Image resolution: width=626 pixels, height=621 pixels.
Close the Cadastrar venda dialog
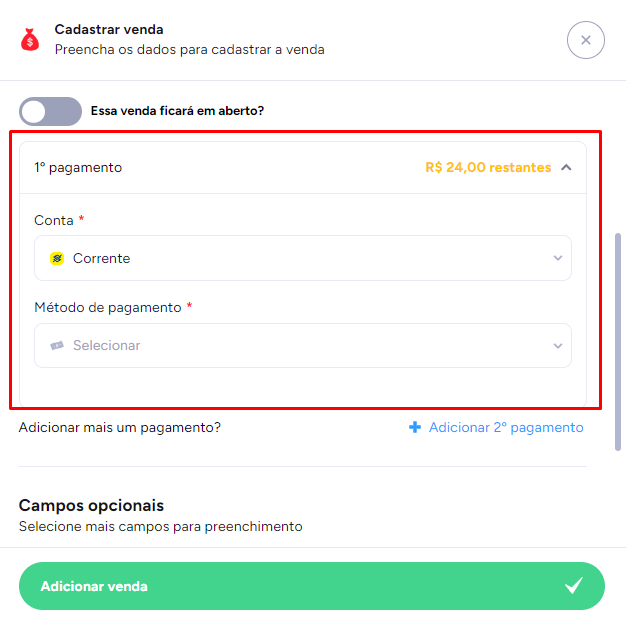coord(585,40)
